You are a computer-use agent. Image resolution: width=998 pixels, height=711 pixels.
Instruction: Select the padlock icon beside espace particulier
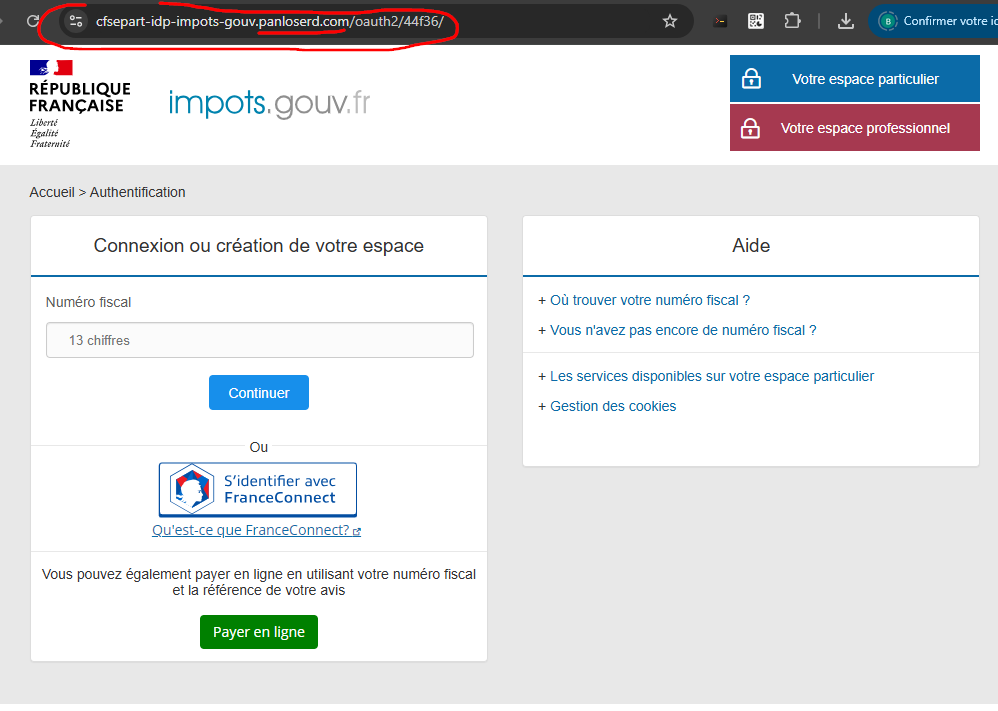click(x=751, y=78)
